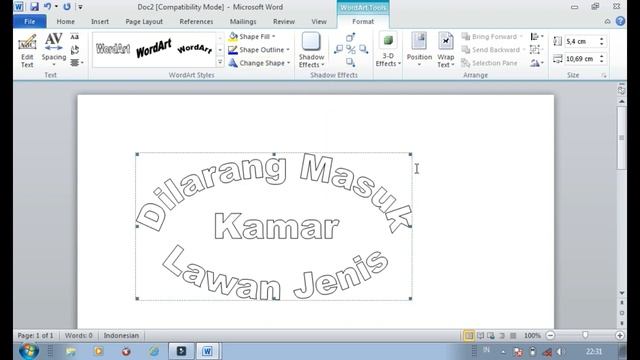Switch to the Insert tab
The width and height of the screenshot is (640, 360).
tap(100, 22)
